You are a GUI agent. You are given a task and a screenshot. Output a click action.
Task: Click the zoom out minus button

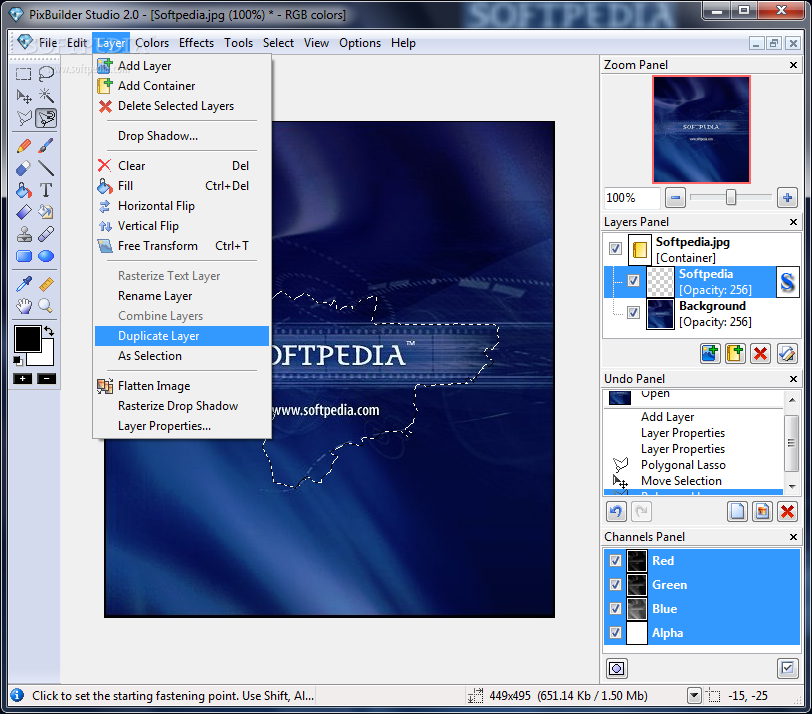pyautogui.click(x=675, y=198)
